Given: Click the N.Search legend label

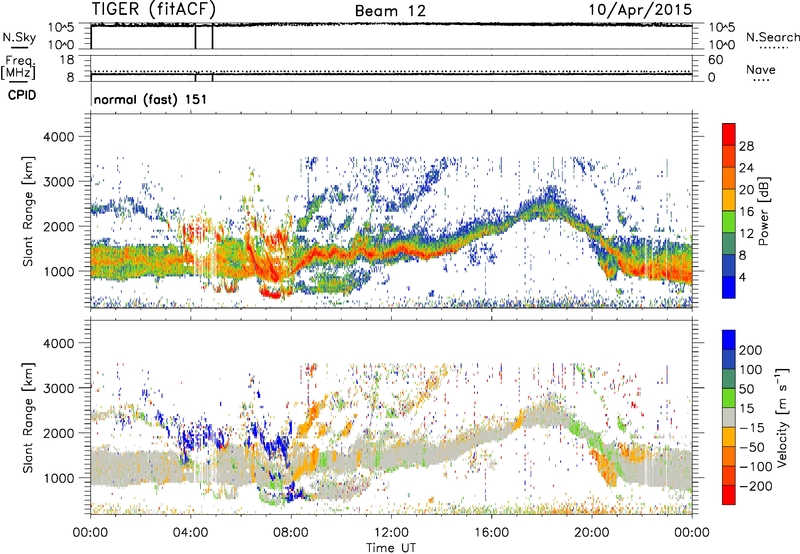Looking at the screenshot, I should (x=773, y=37).
